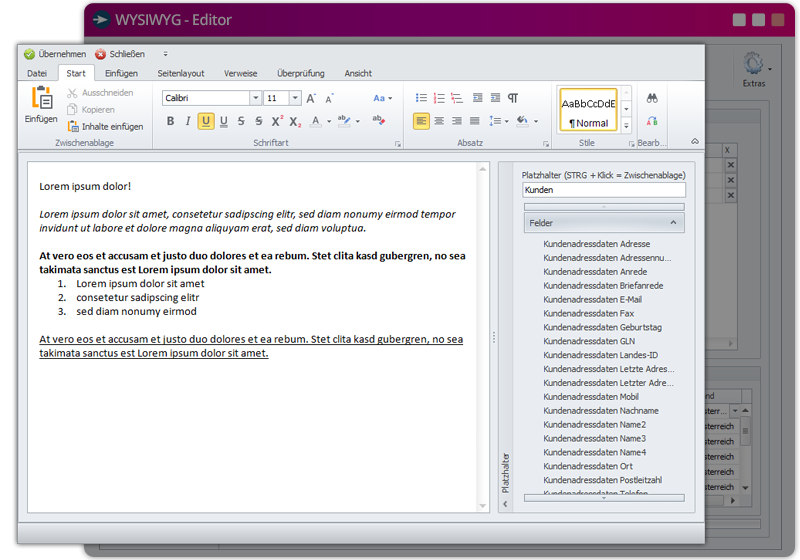Insert a bulleted list
Image resolution: width=800 pixels, height=560 pixels.
pos(421,98)
